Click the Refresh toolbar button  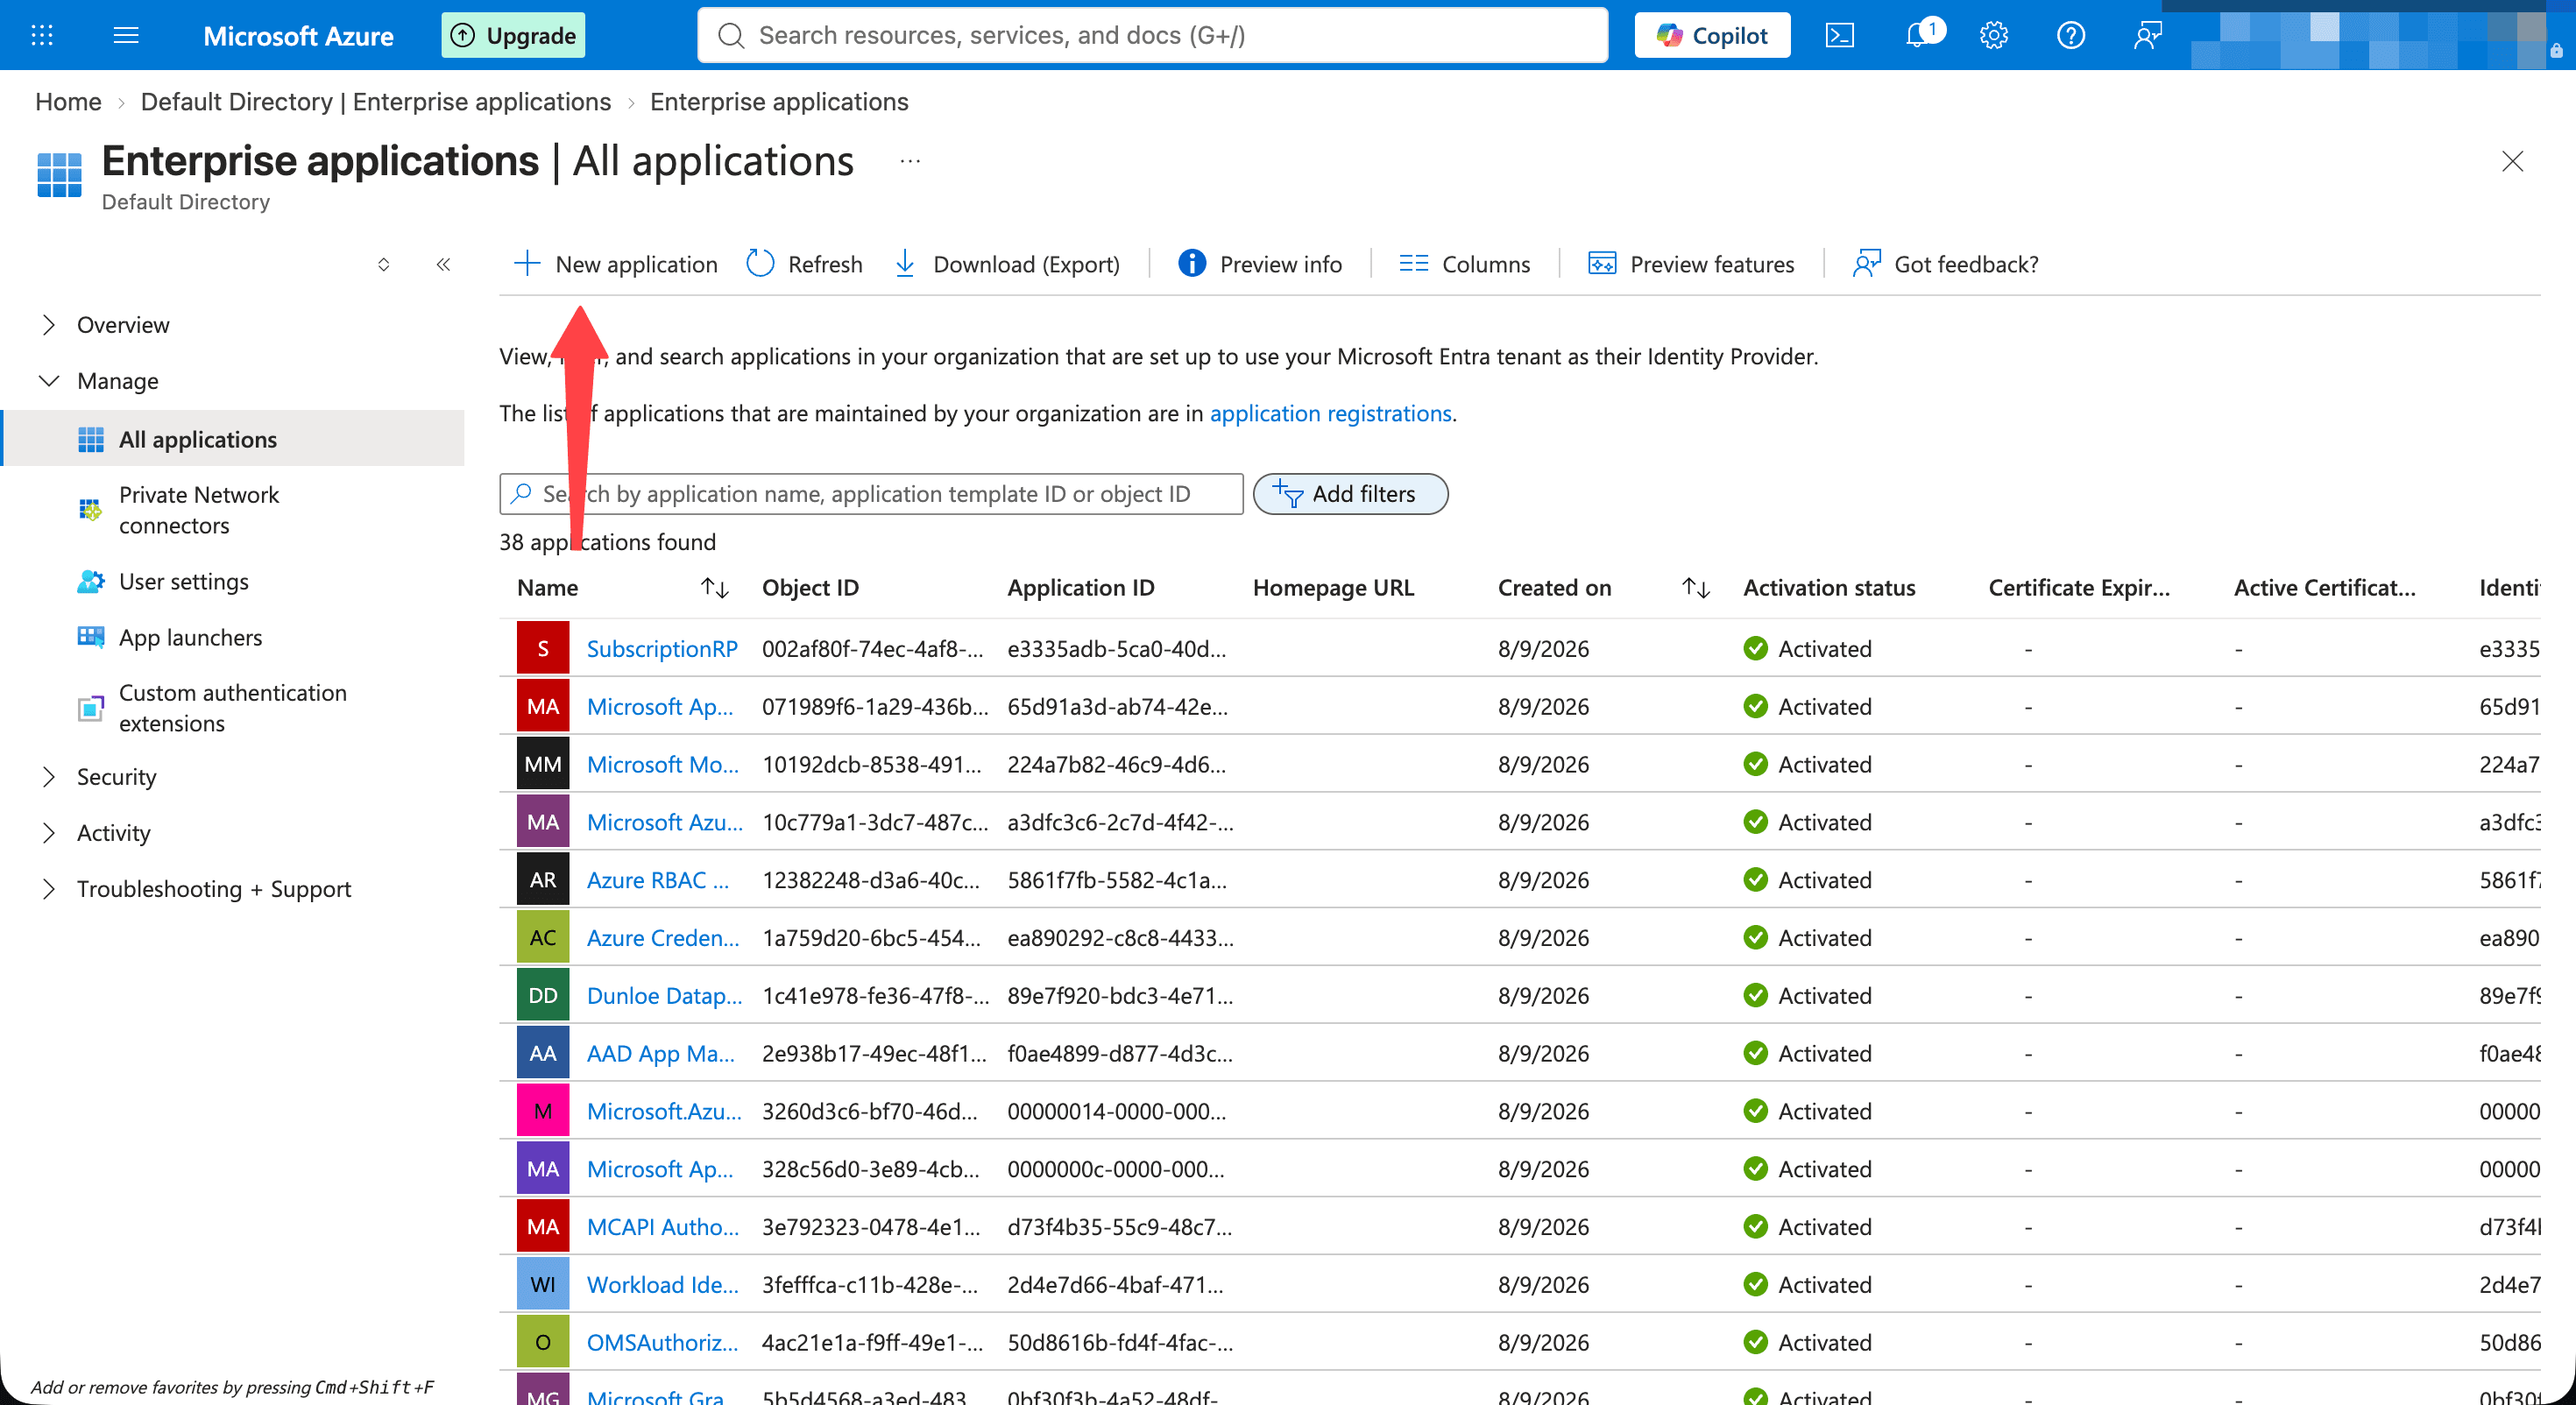[x=804, y=264]
